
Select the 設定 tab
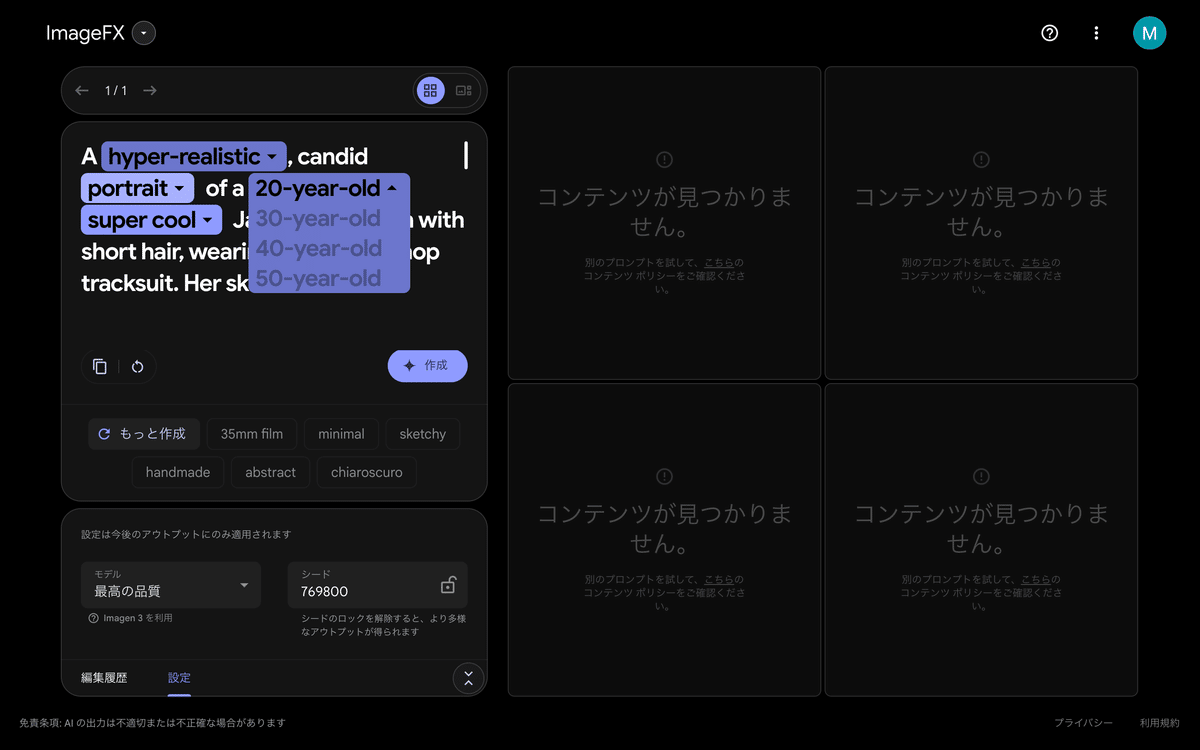(x=178, y=677)
